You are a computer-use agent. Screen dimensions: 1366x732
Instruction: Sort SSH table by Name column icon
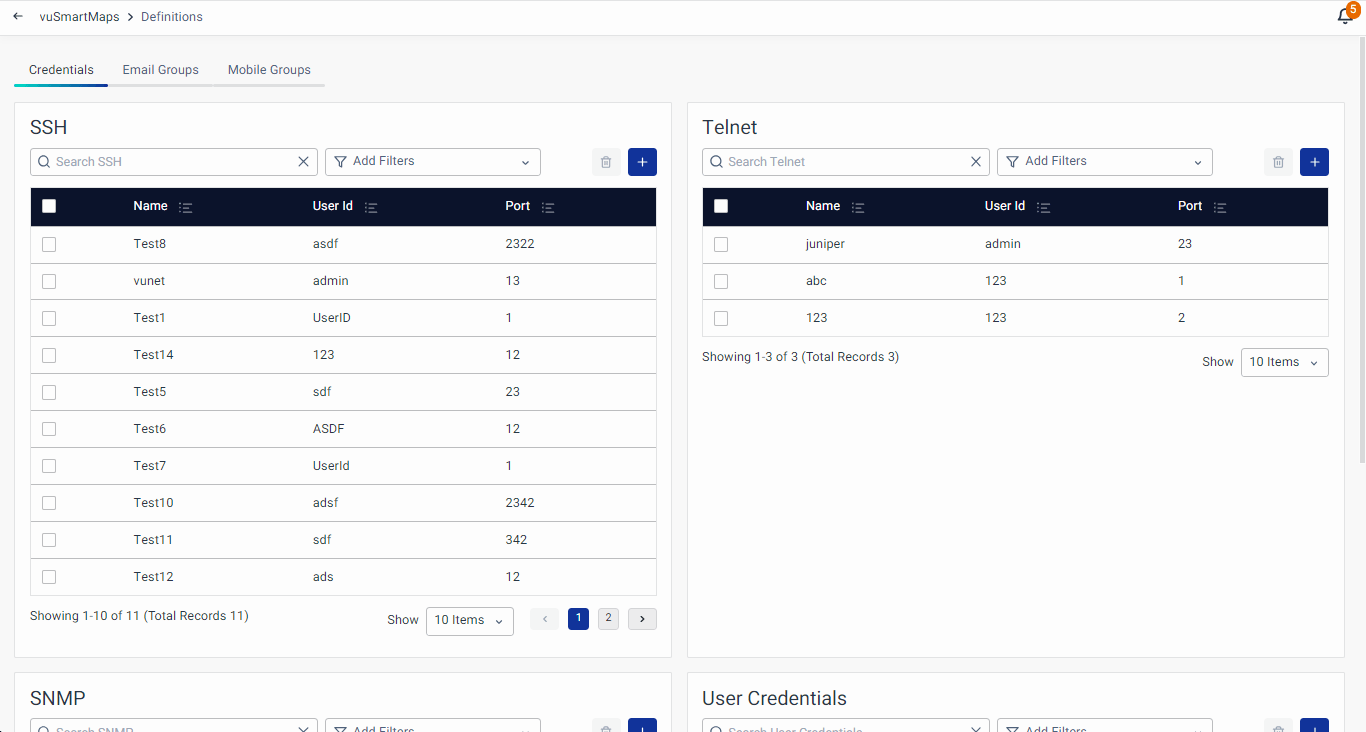[x=185, y=207]
